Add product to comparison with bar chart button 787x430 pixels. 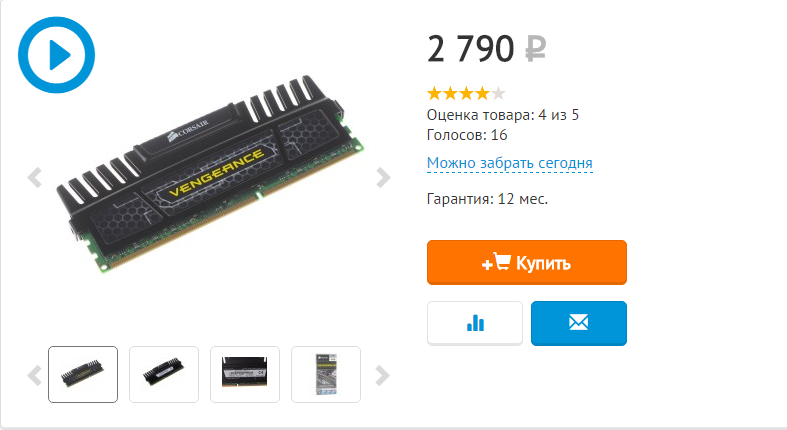pyautogui.click(x=475, y=323)
